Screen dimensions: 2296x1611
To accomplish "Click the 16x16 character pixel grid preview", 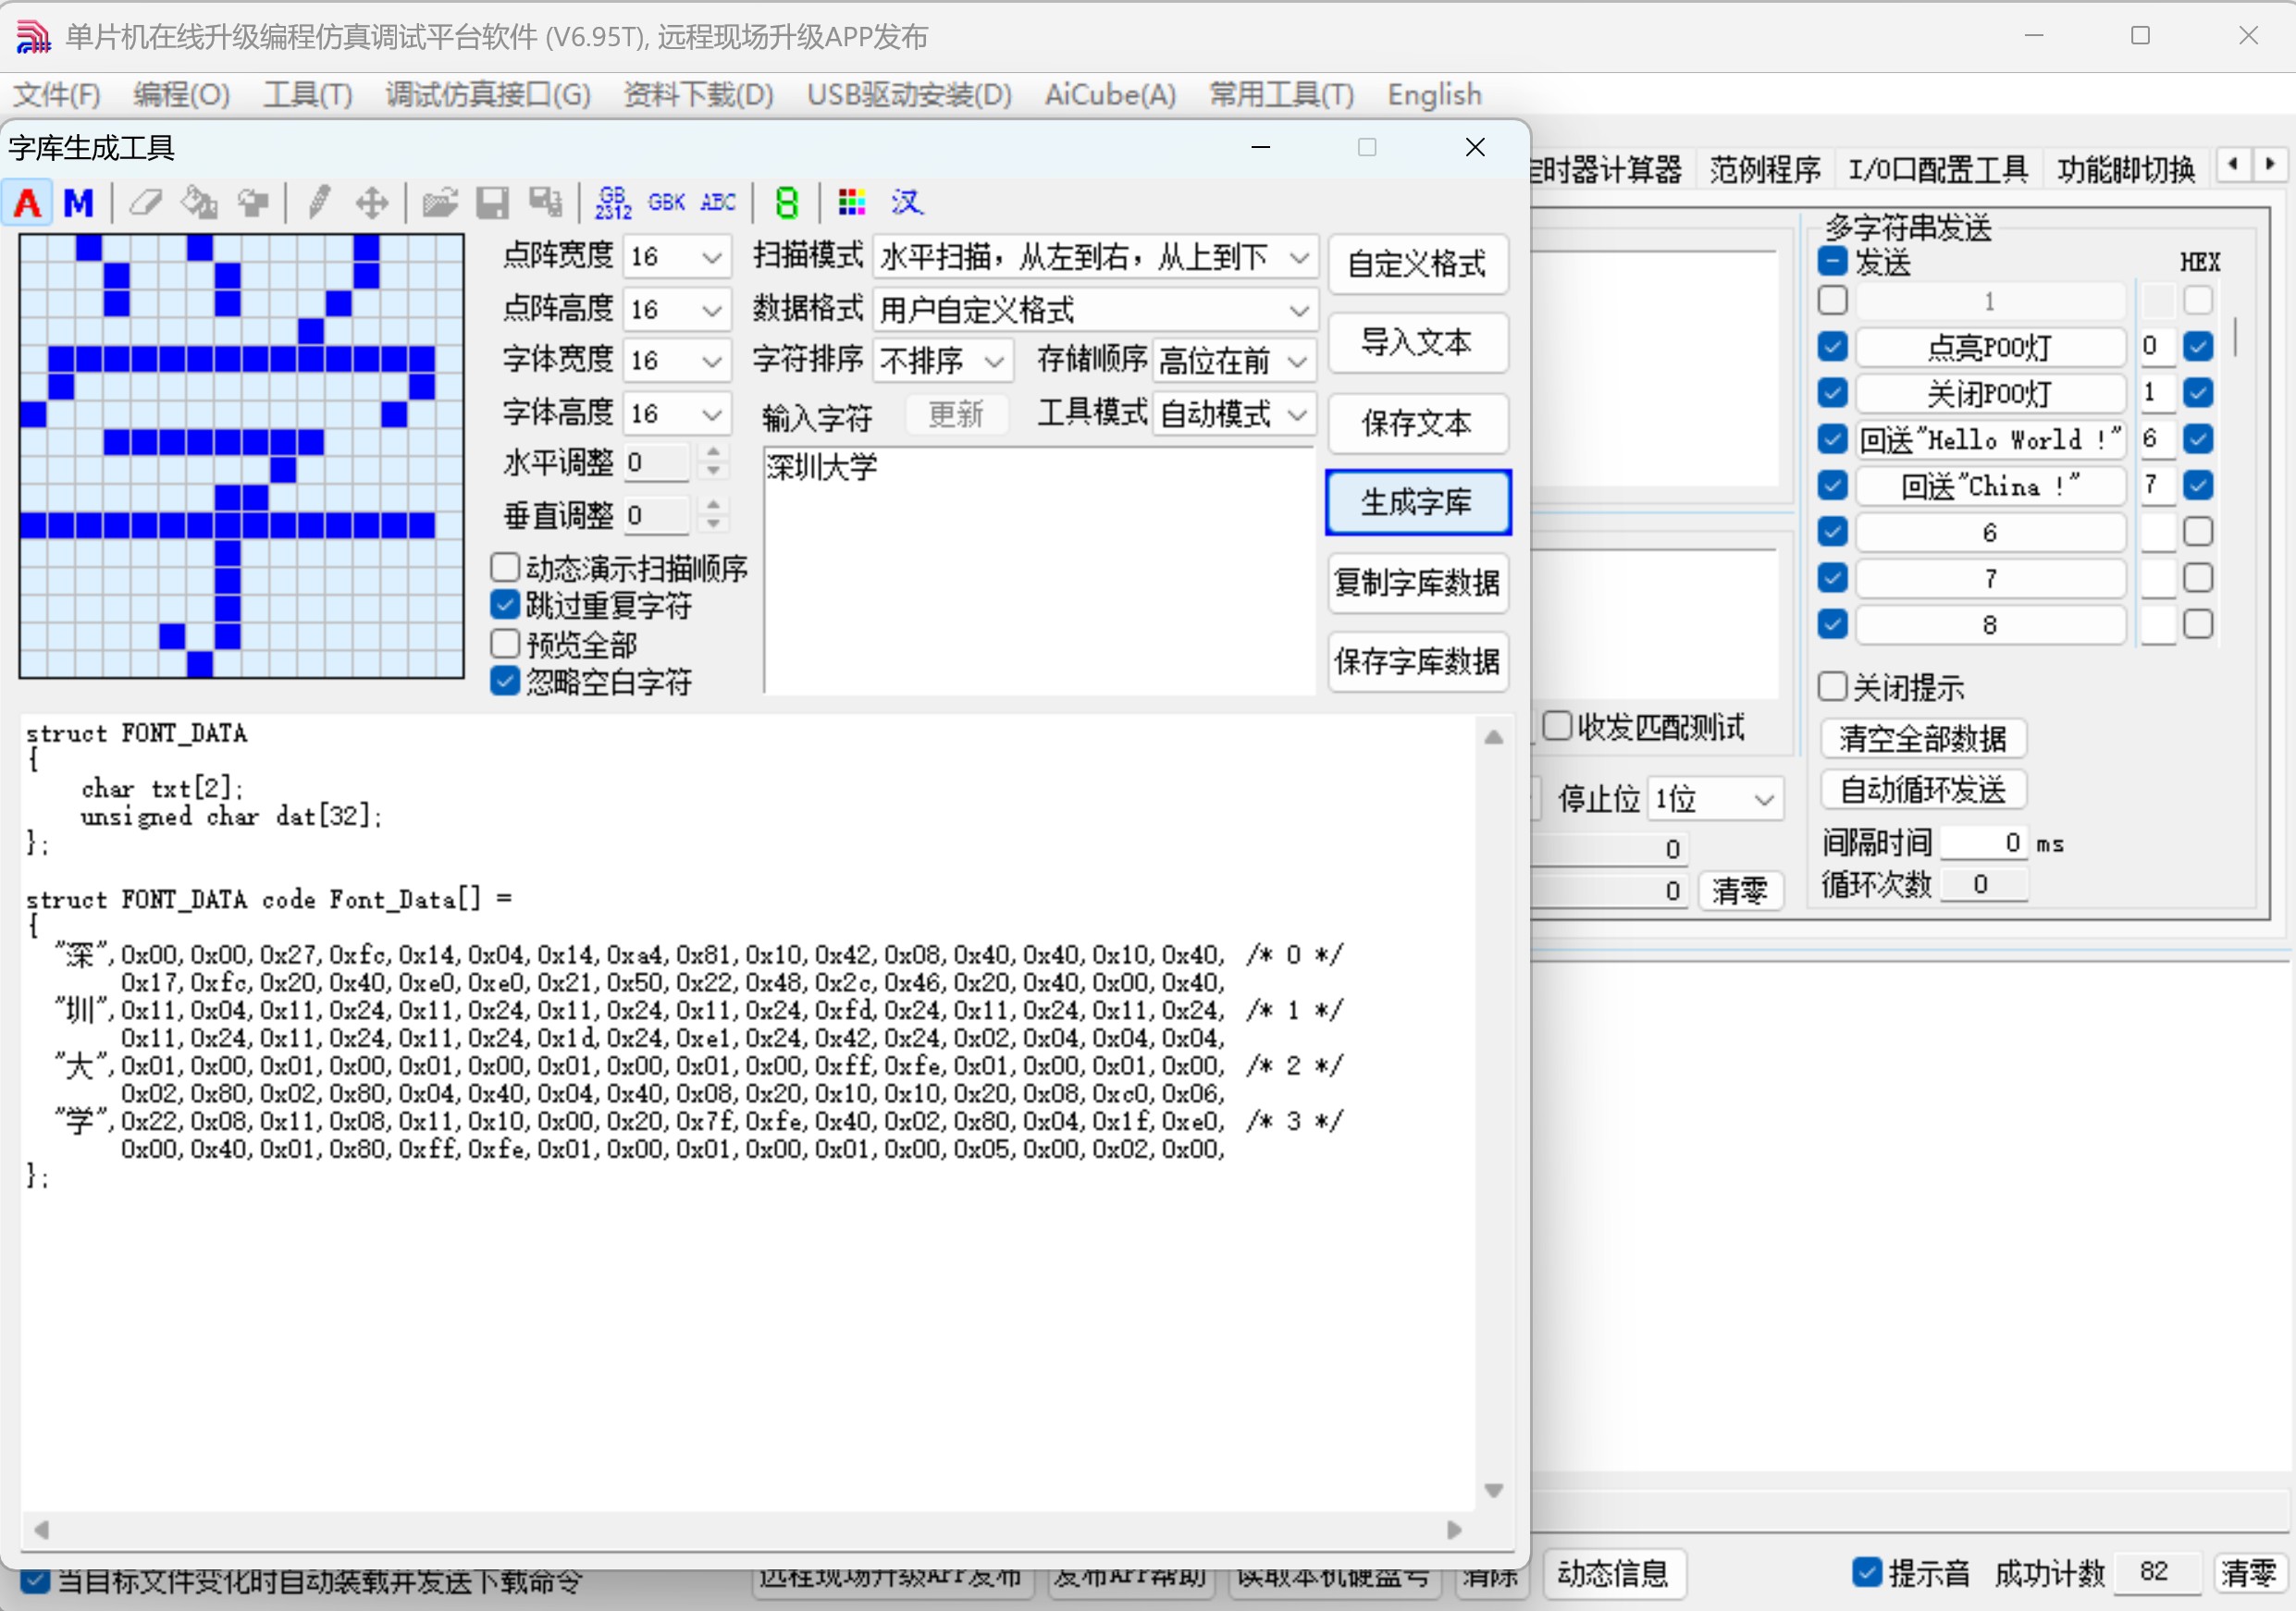I will tap(241, 456).
